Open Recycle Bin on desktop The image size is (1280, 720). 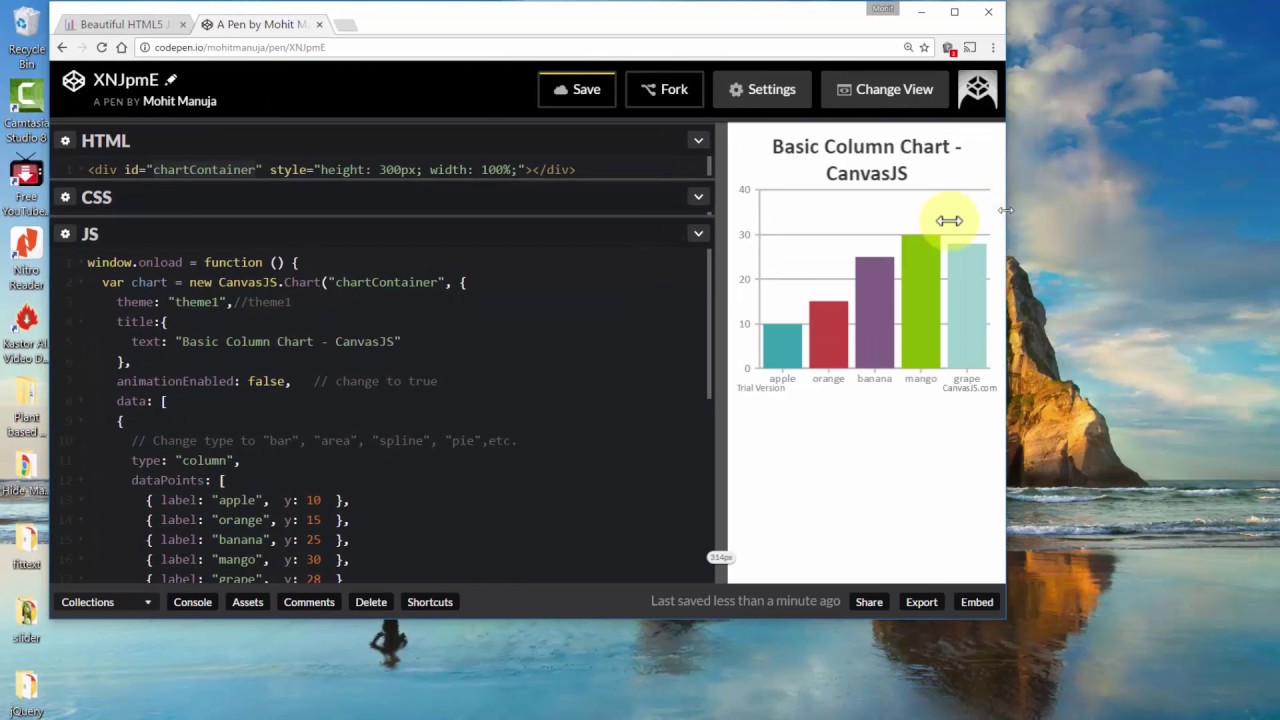tap(26, 35)
